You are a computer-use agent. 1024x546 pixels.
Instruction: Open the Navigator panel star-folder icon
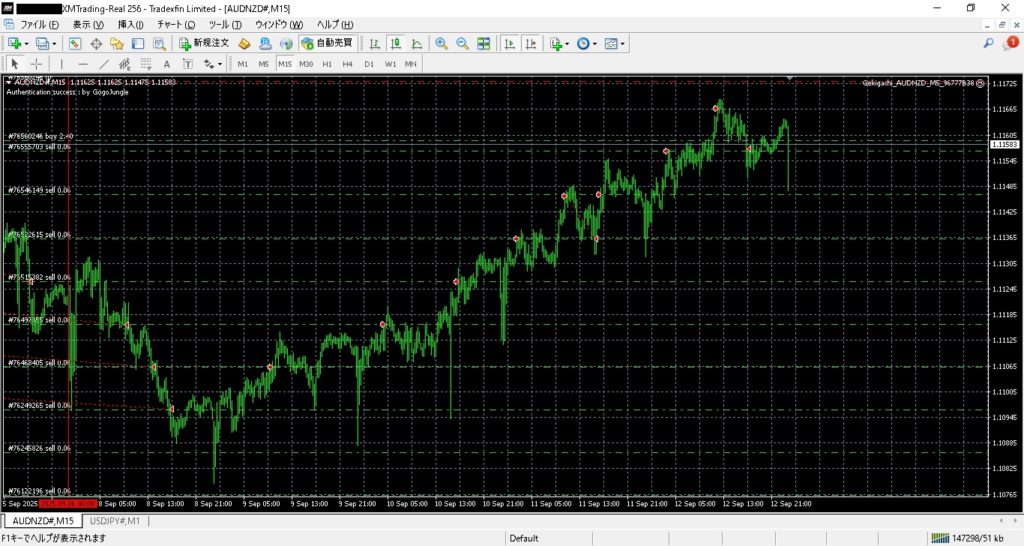pyautogui.click(x=117, y=43)
